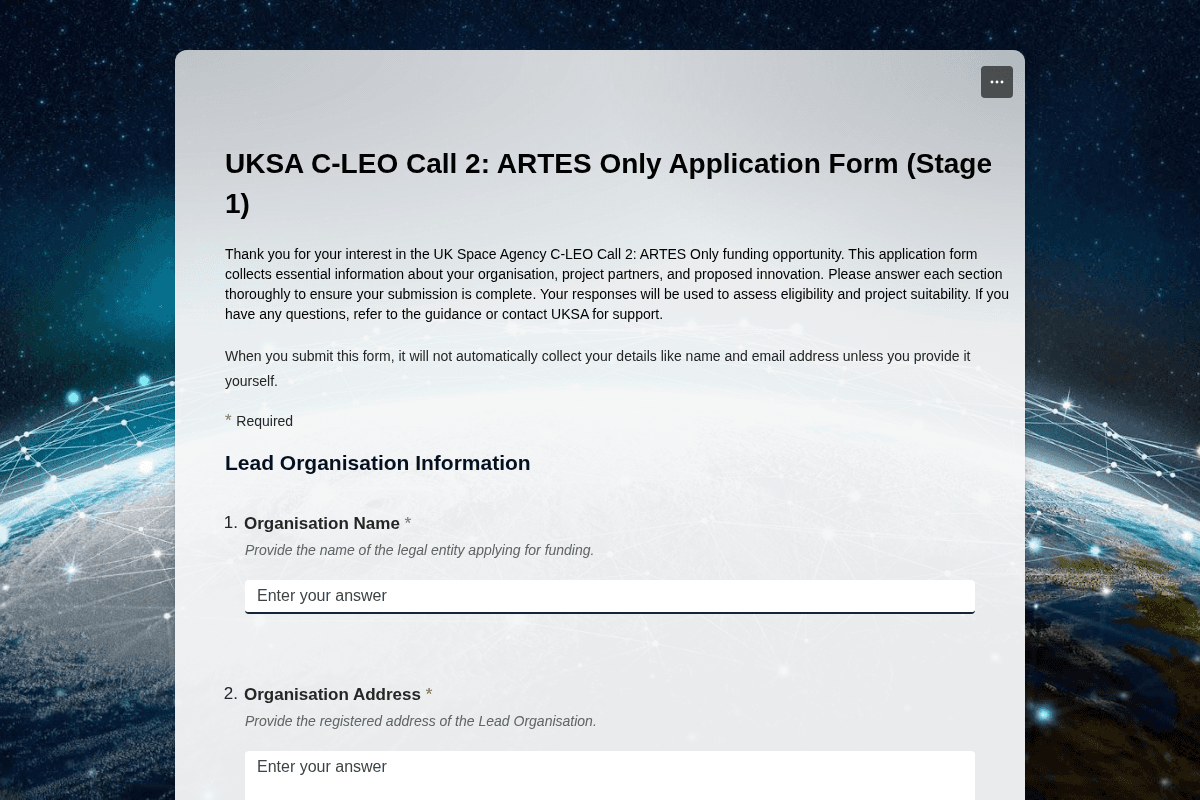
Task: Click the asterisk next to Organisation Name
Action: (407, 522)
